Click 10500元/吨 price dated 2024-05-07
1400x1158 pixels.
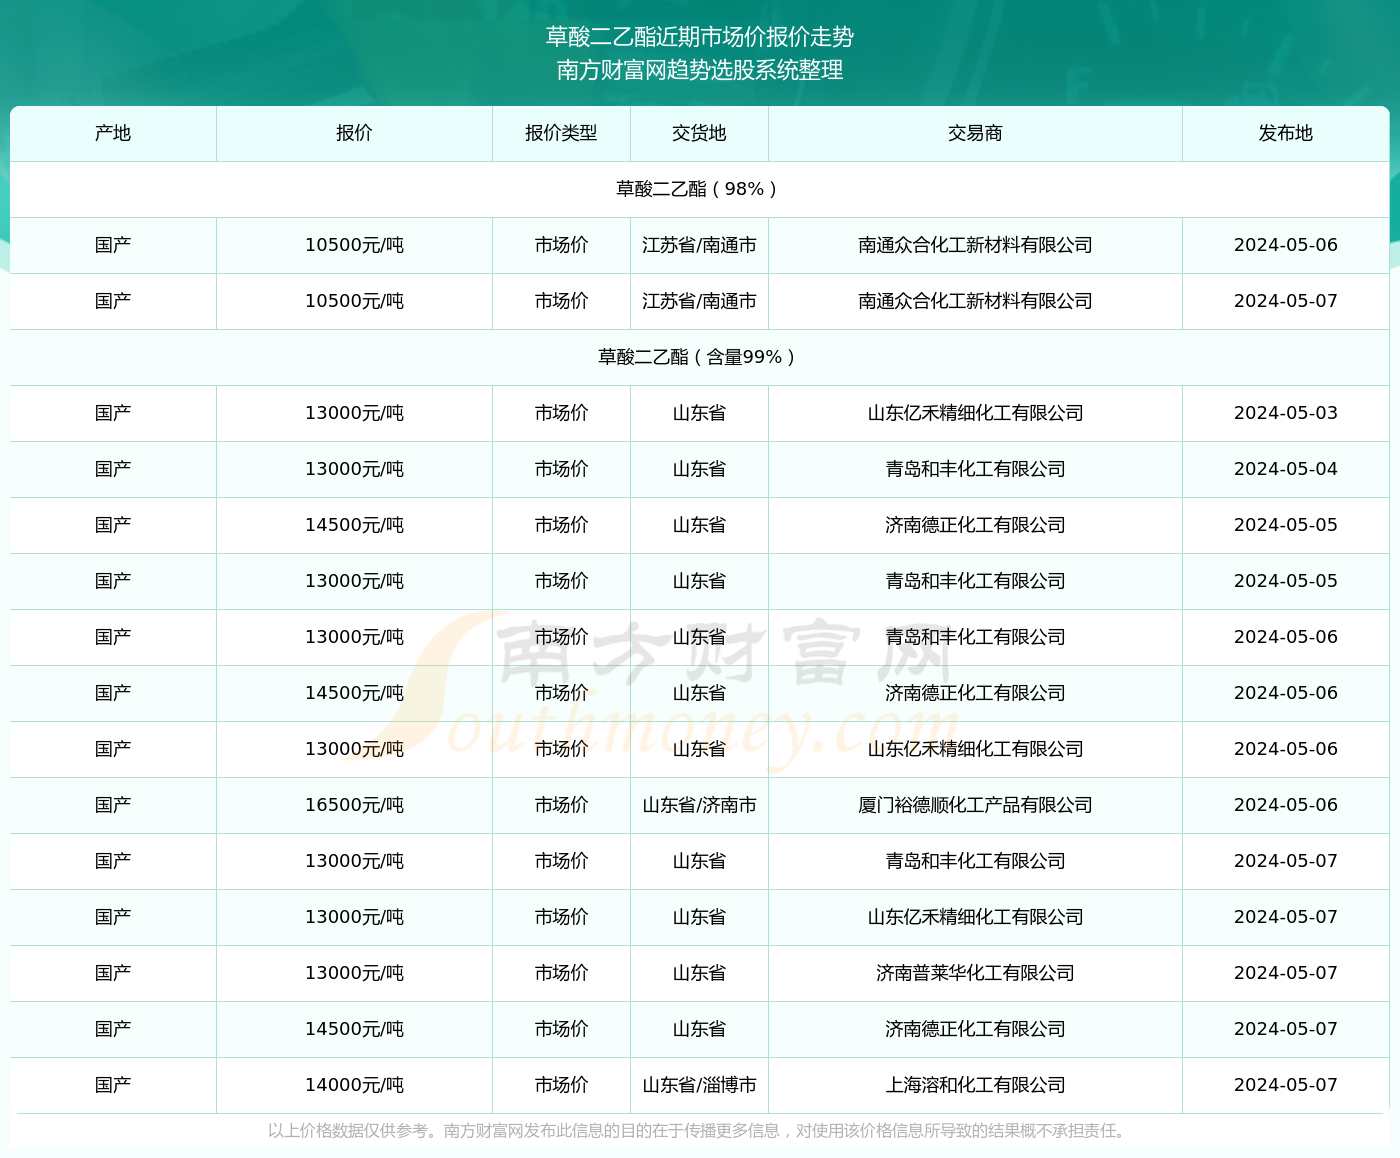click(x=354, y=301)
